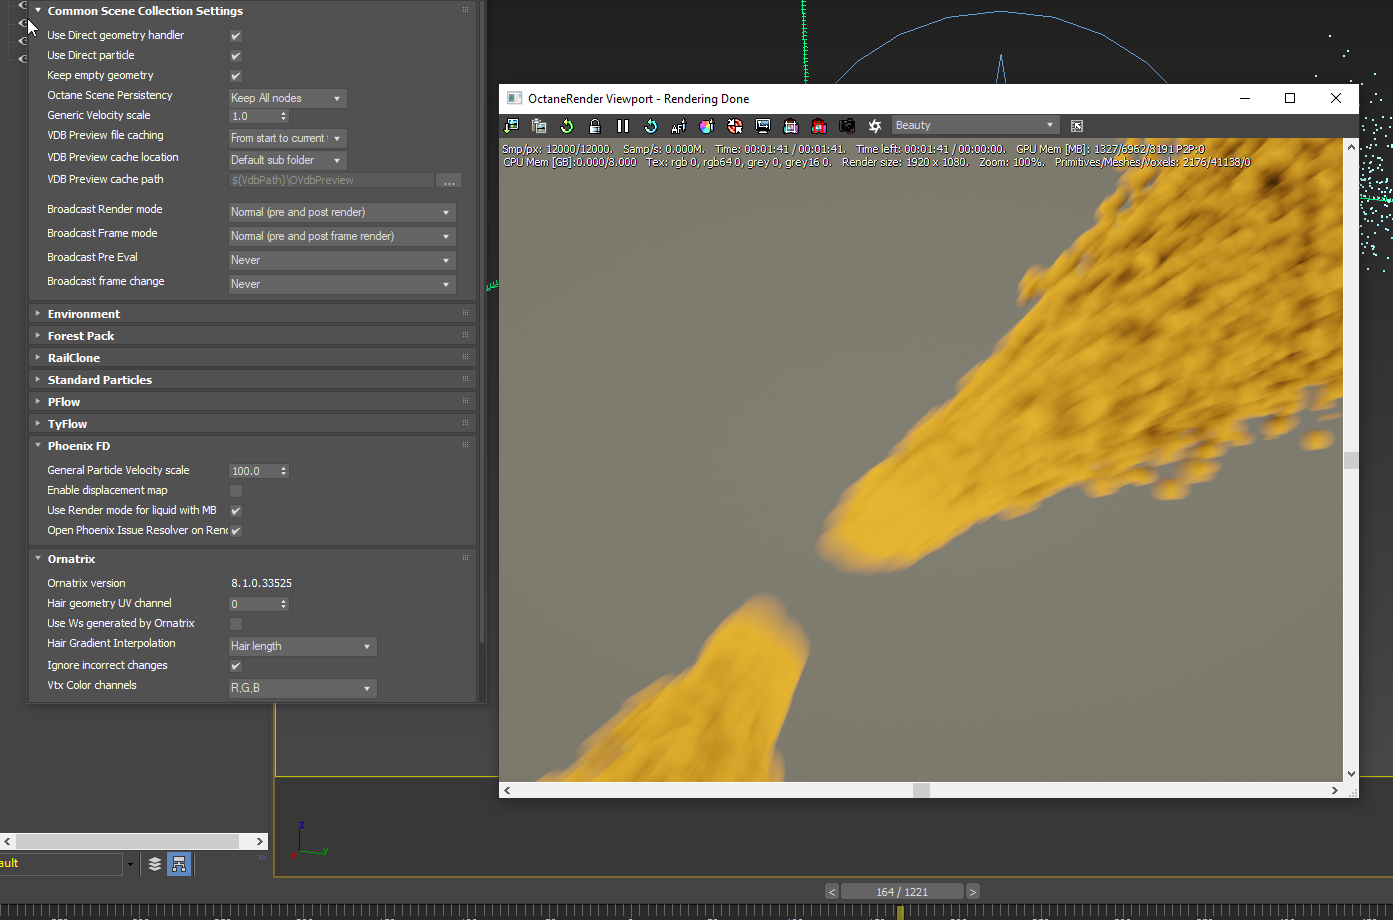Collapse Common Scene Collection Settings rollout
The width and height of the screenshot is (1393, 920).
(38, 10)
